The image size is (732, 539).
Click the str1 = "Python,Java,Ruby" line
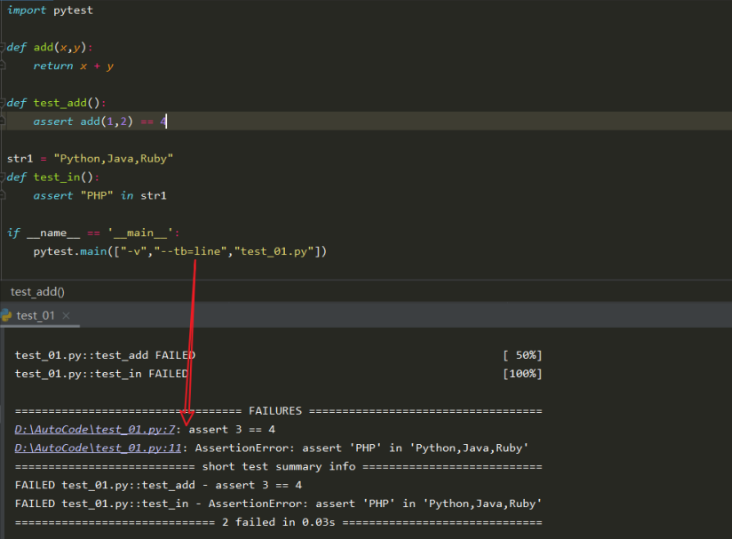[90, 159]
